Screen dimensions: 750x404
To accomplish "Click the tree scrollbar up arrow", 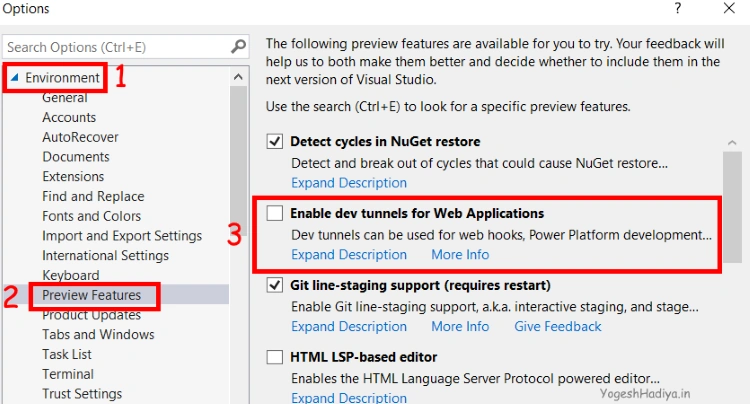I will (238, 76).
